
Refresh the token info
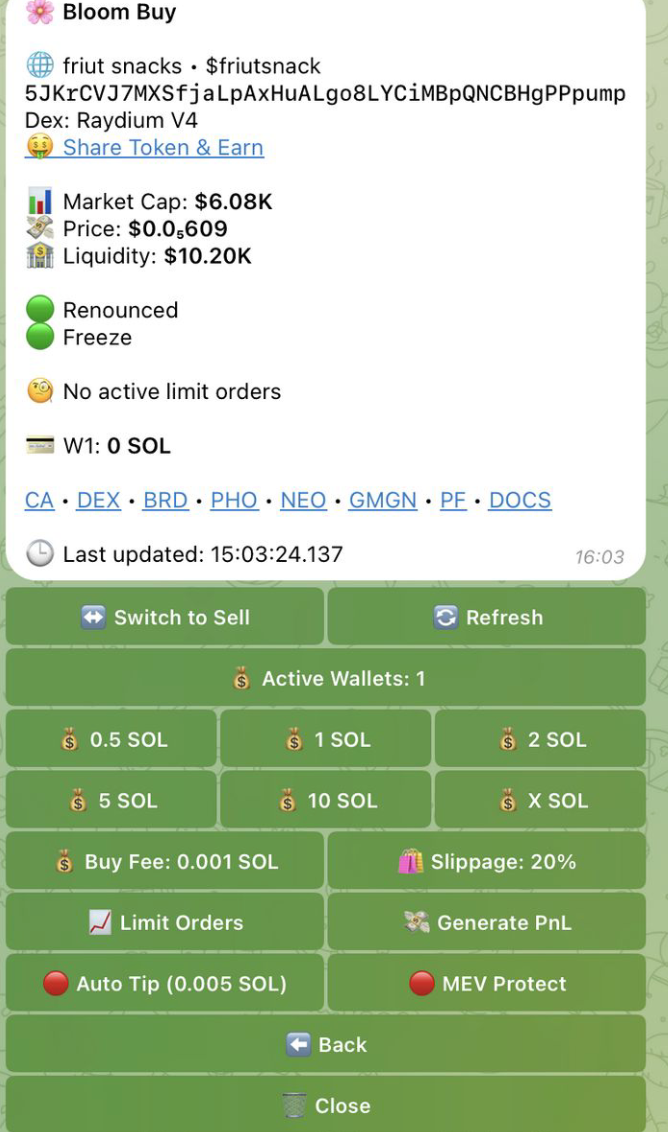(x=487, y=618)
